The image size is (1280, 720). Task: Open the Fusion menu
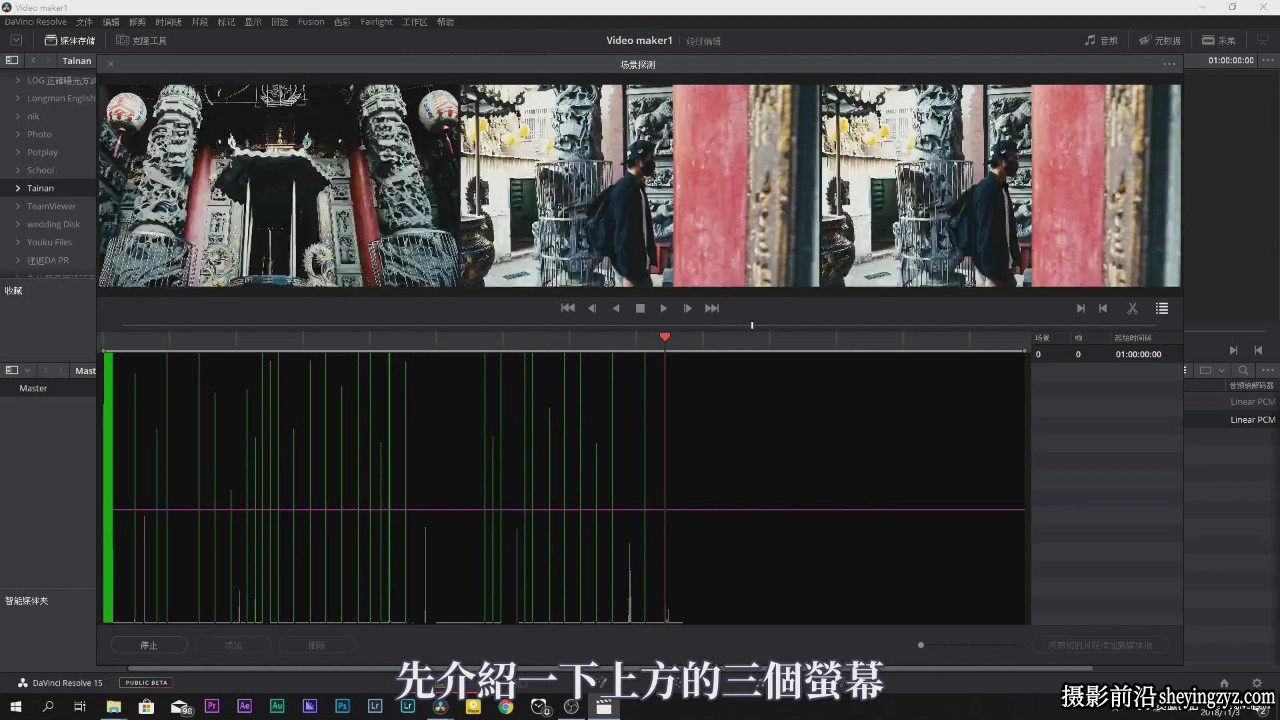(x=311, y=22)
